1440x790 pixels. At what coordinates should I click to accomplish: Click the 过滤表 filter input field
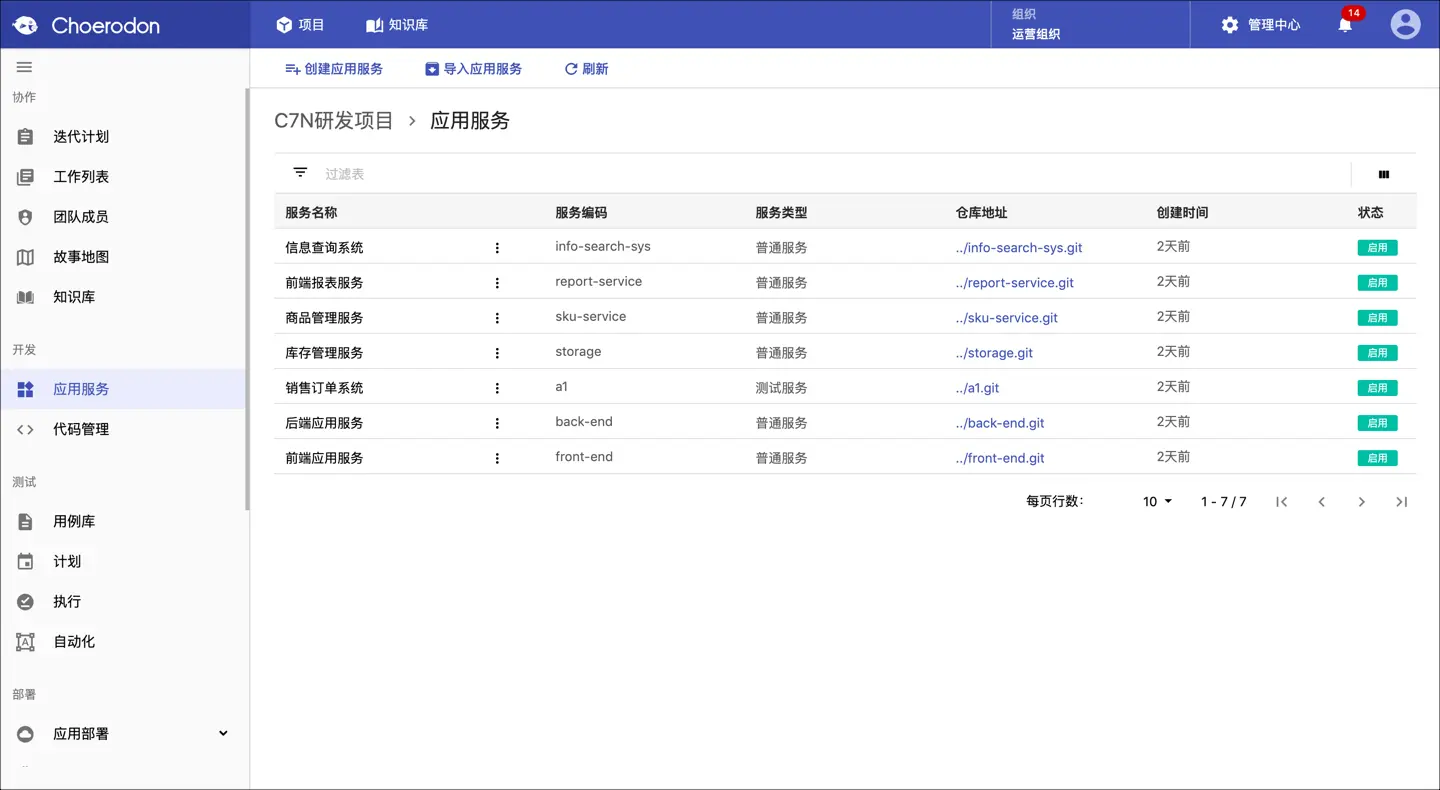click(830, 174)
